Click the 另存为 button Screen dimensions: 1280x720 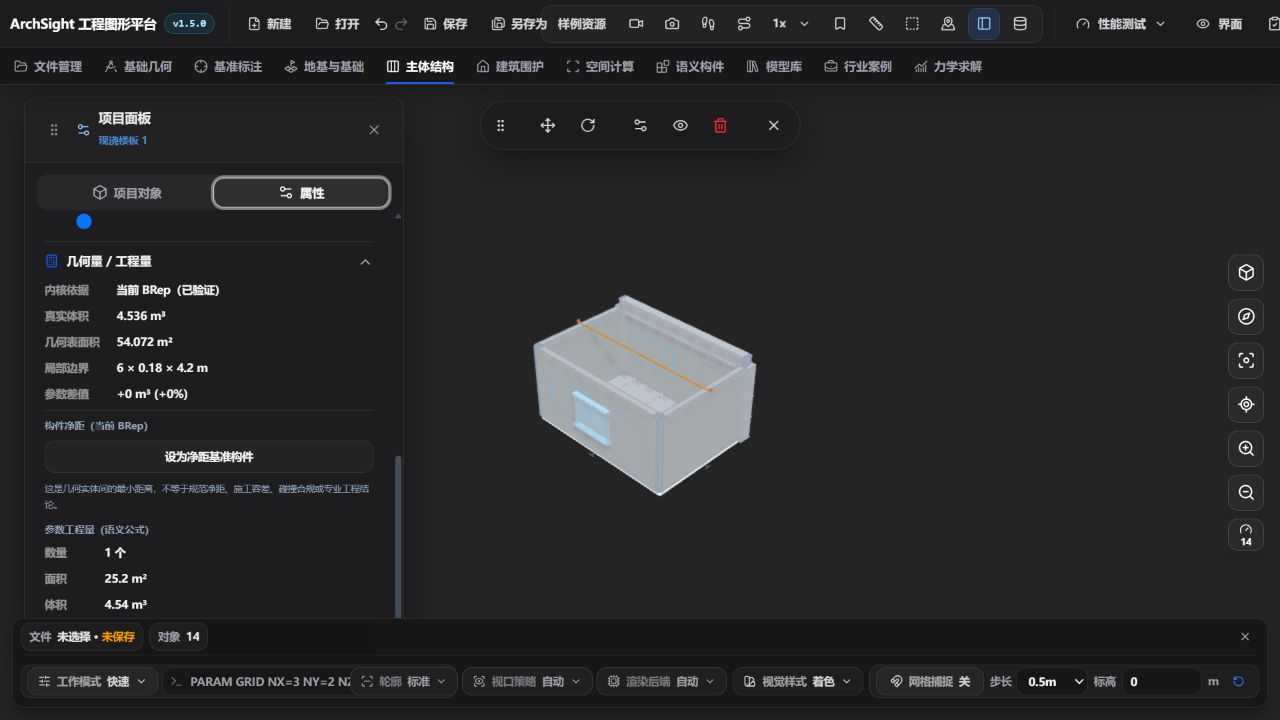pyautogui.click(x=519, y=24)
